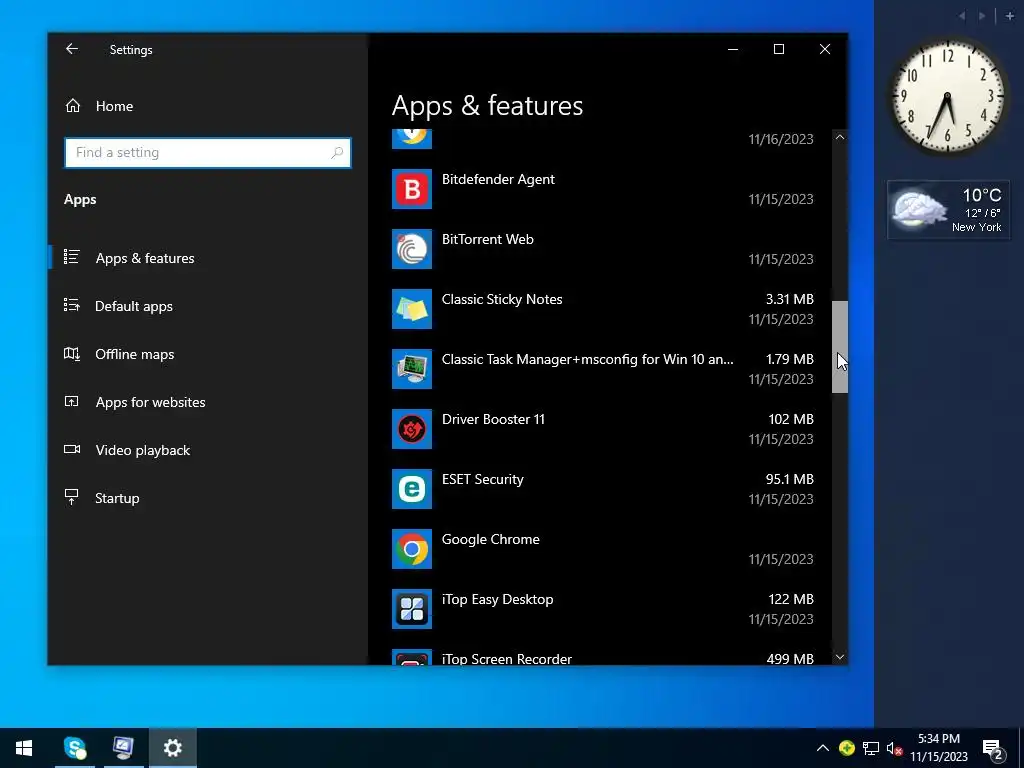
Task: Click the Find a setting search box
Action: point(208,153)
